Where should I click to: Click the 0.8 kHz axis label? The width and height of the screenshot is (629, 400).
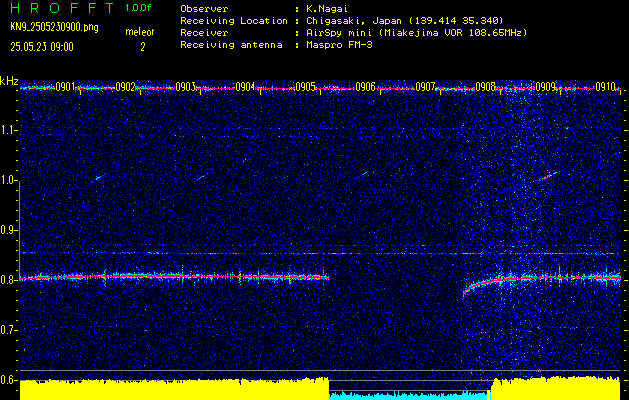click(x=8, y=280)
